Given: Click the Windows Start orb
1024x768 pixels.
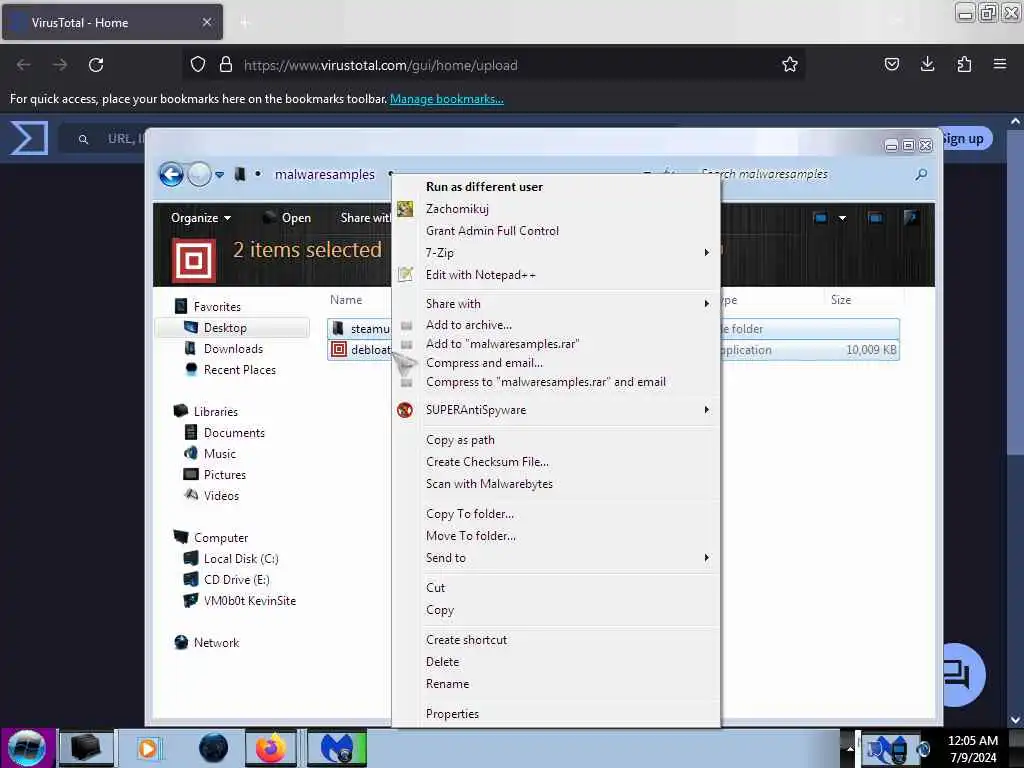Looking at the screenshot, I should coord(27,748).
